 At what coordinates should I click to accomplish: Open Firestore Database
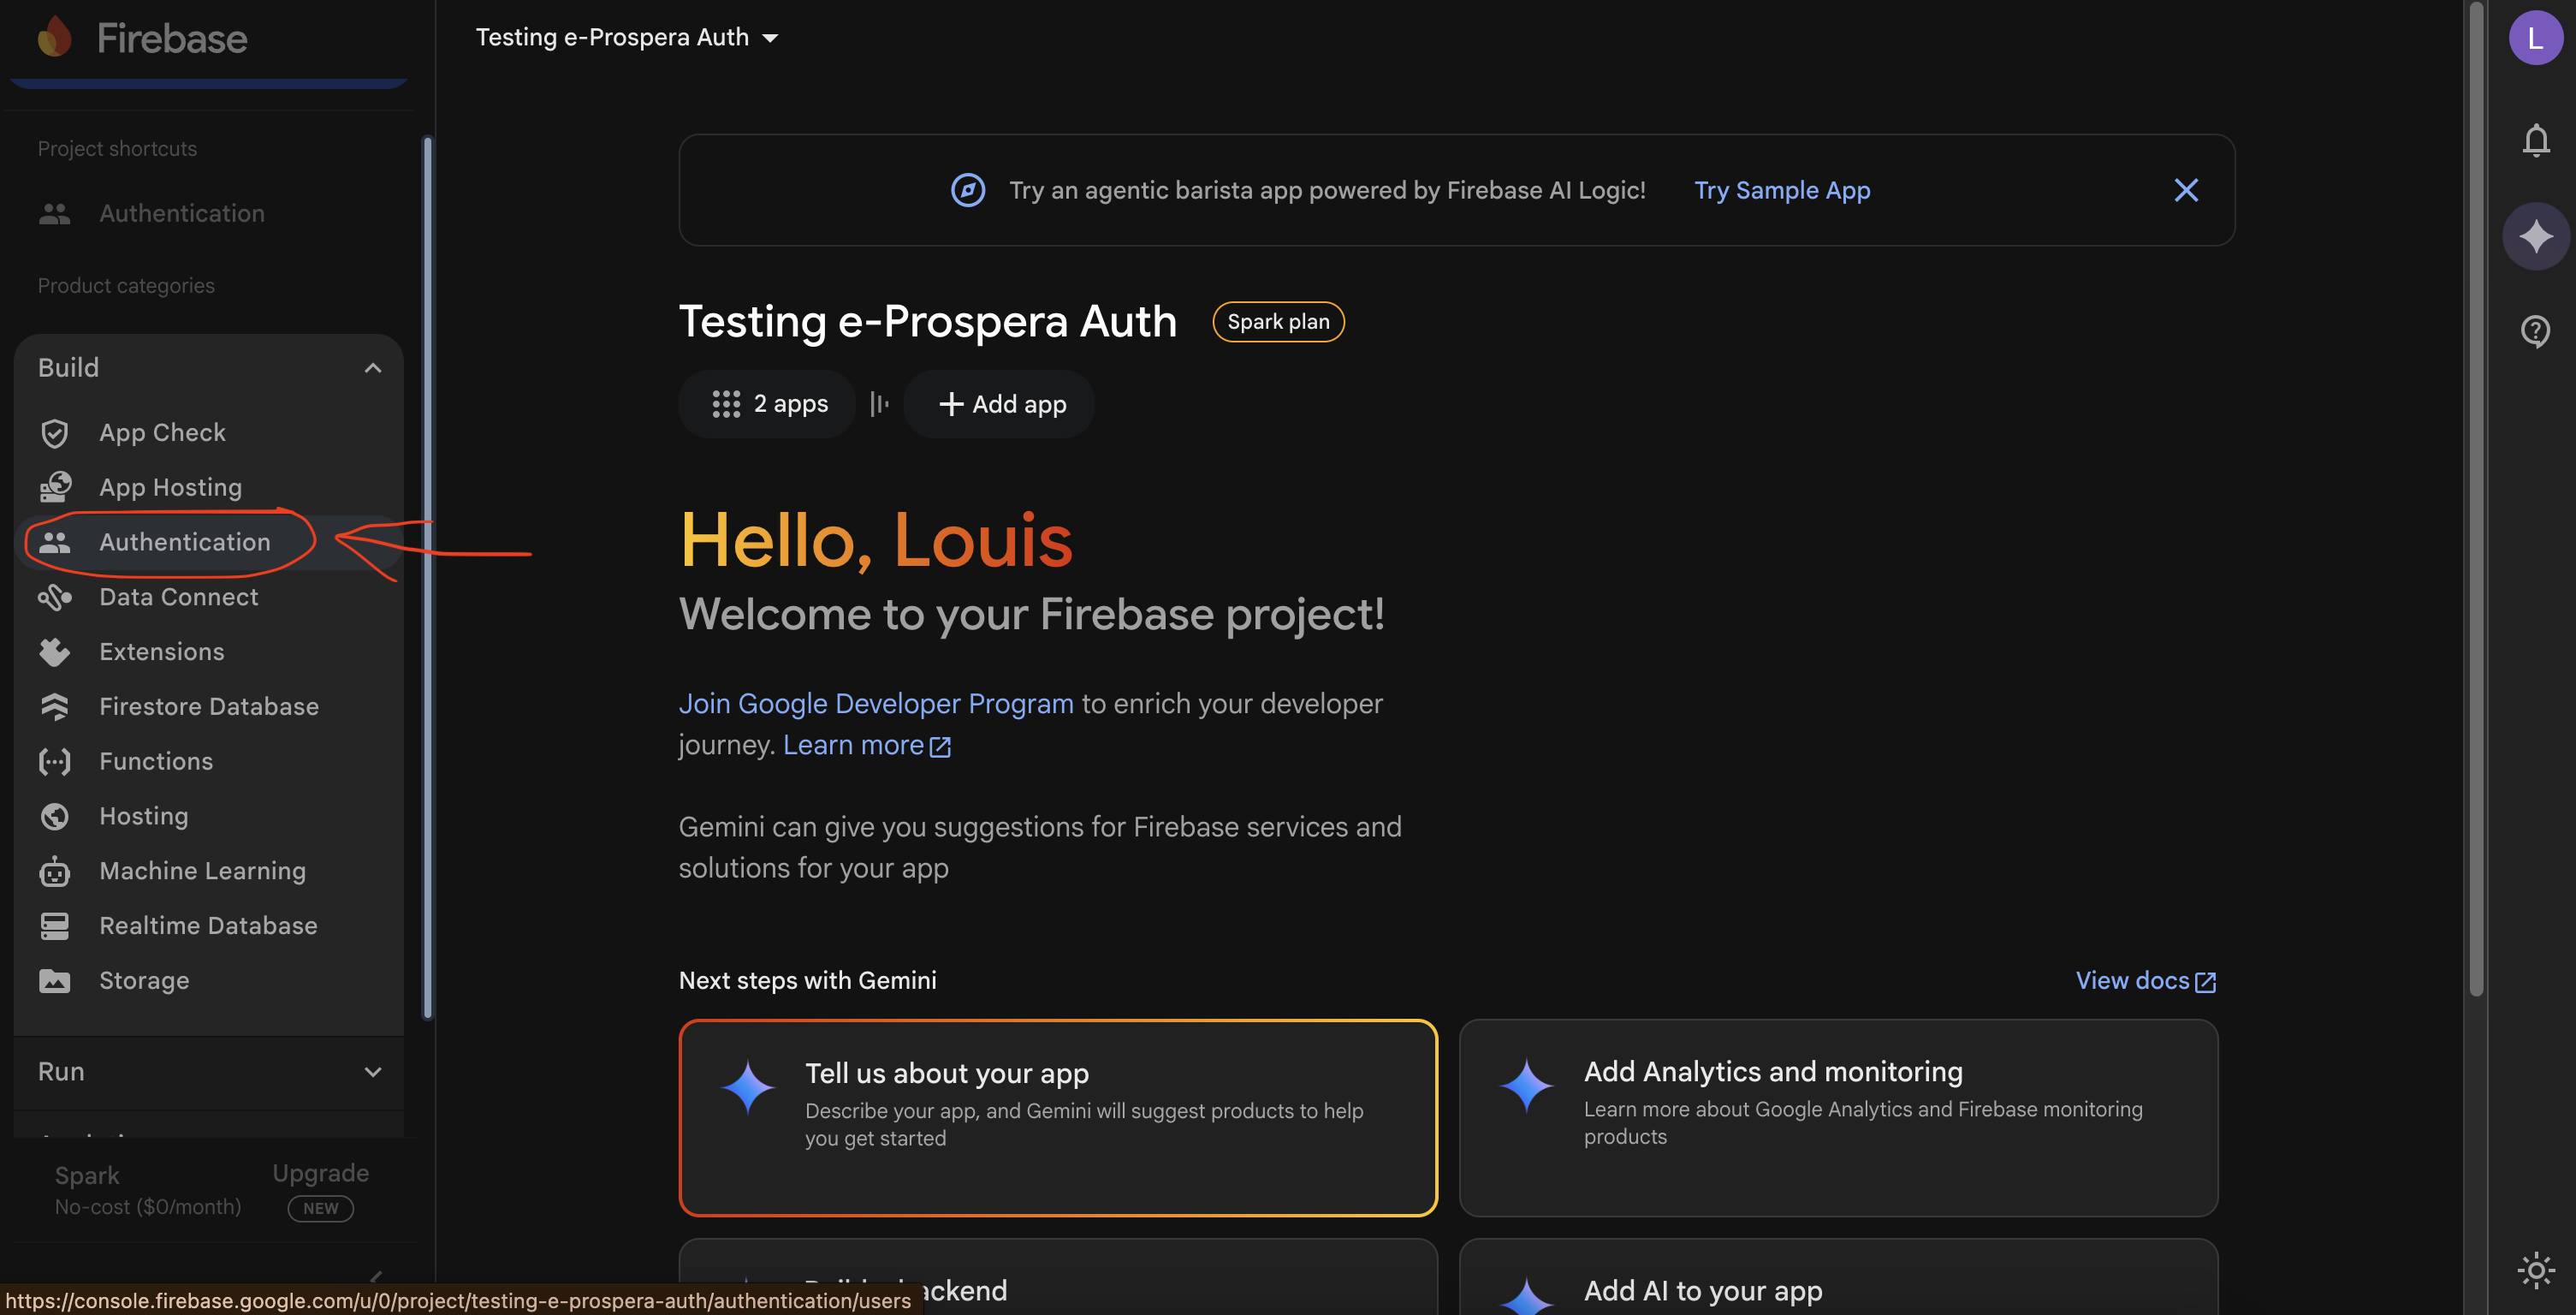pos(209,706)
